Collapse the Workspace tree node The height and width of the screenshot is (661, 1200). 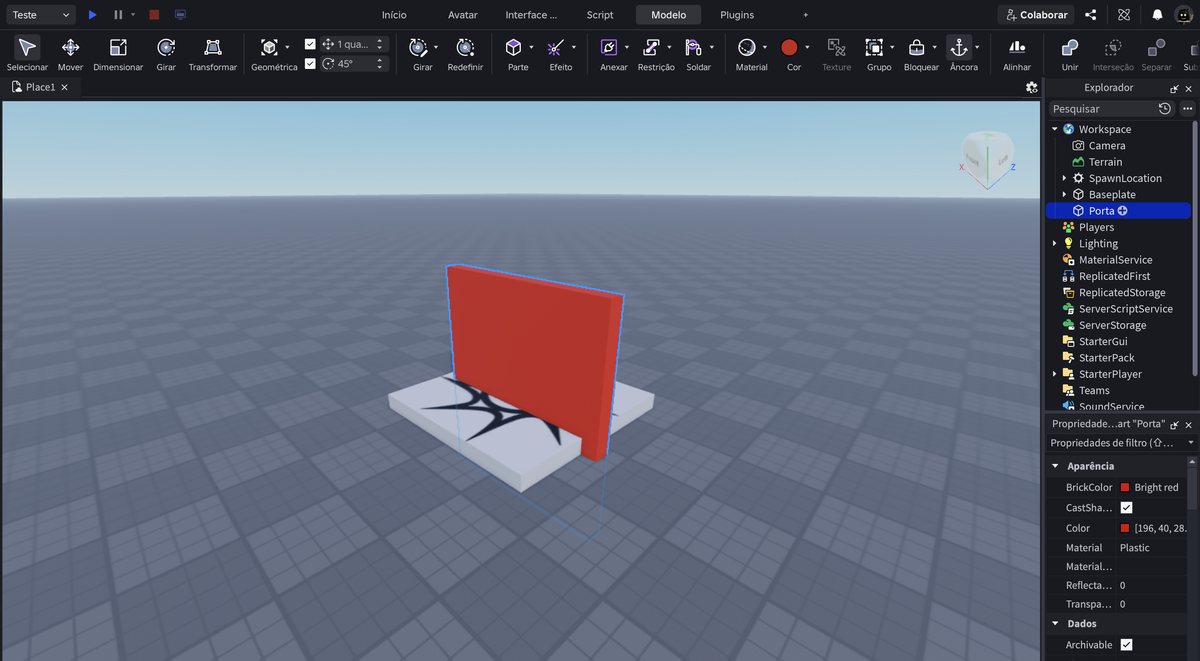coord(1054,129)
